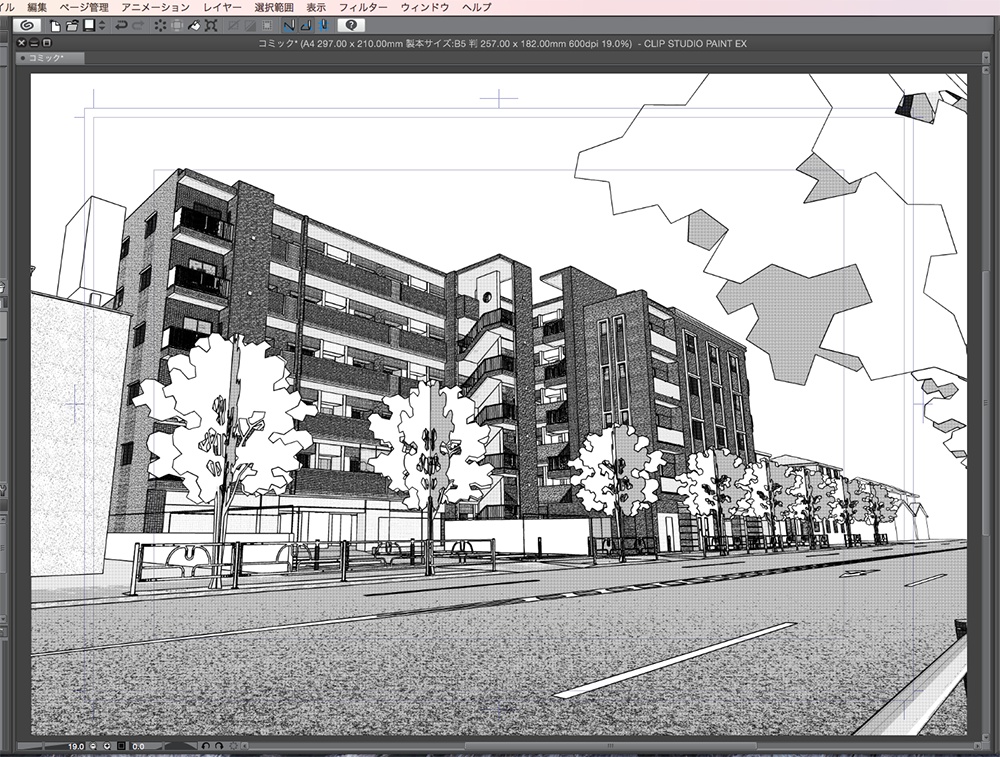Click the rotation angle value field showing 0.0
This screenshot has width=1000, height=757.
(x=139, y=745)
